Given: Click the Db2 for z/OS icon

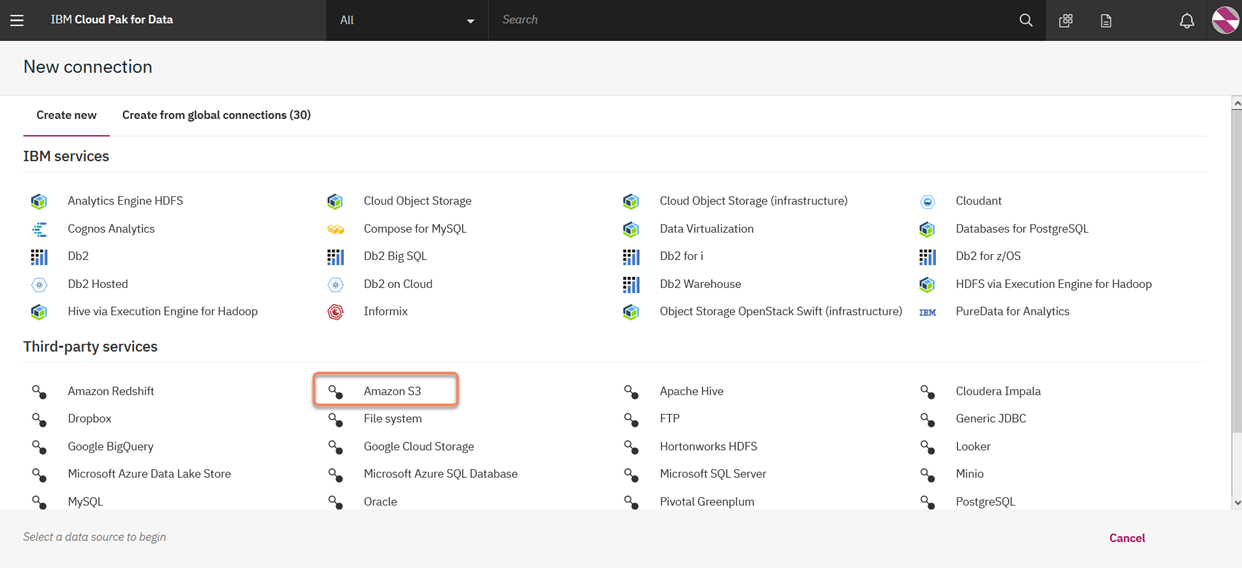Looking at the screenshot, I should pos(927,257).
